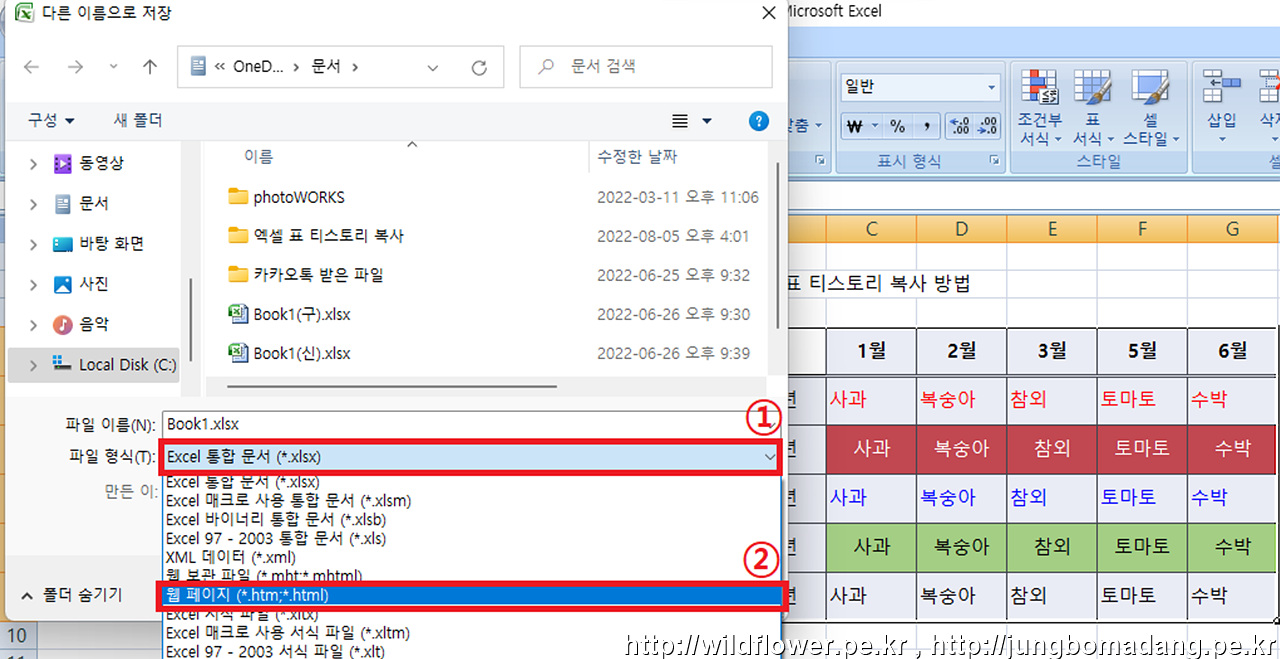Open the 표시 형식 dialog launcher
The height and width of the screenshot is (659, 1280).
click(x=995, y=161)
